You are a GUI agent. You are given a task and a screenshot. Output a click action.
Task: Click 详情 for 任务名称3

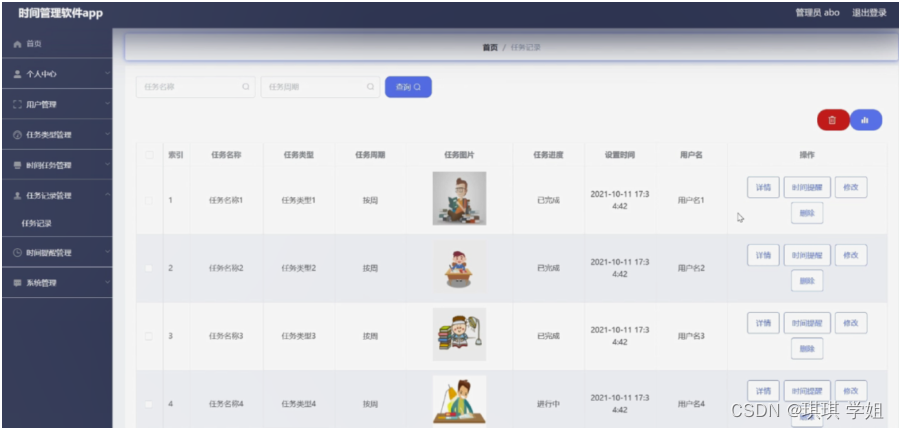(763, 323)
